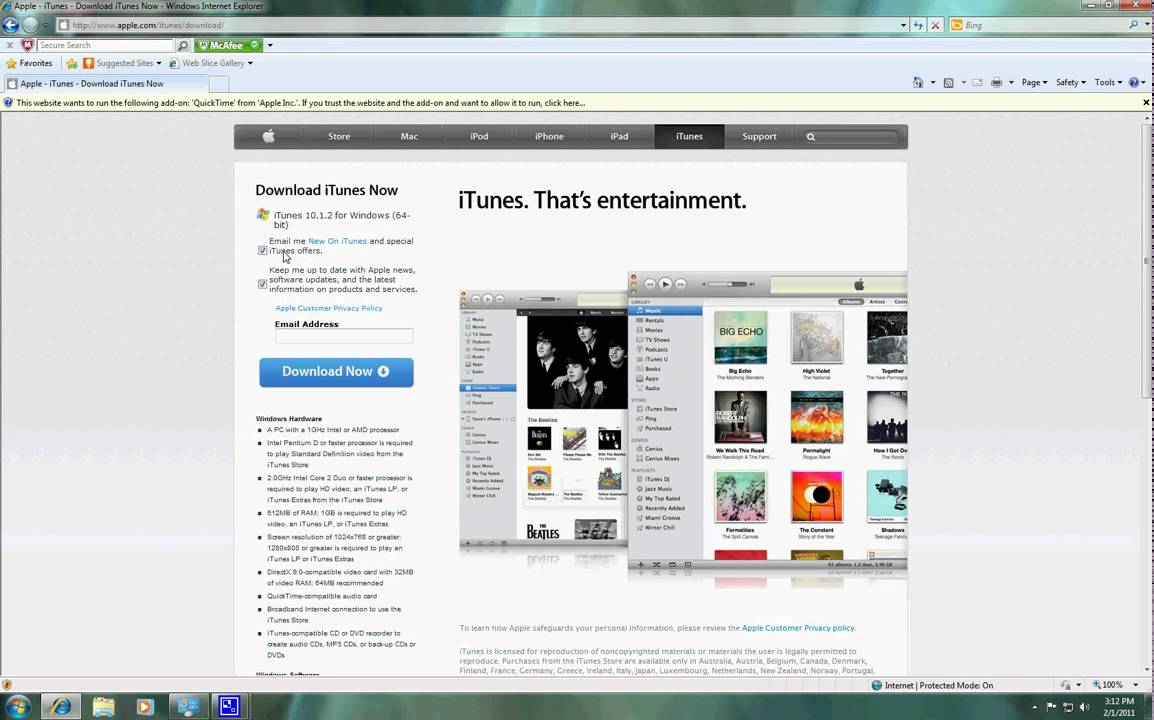Expand the address bar autocomplete dropdown
This screenshot has width=1154, height=720.
(x=904, y=25)
